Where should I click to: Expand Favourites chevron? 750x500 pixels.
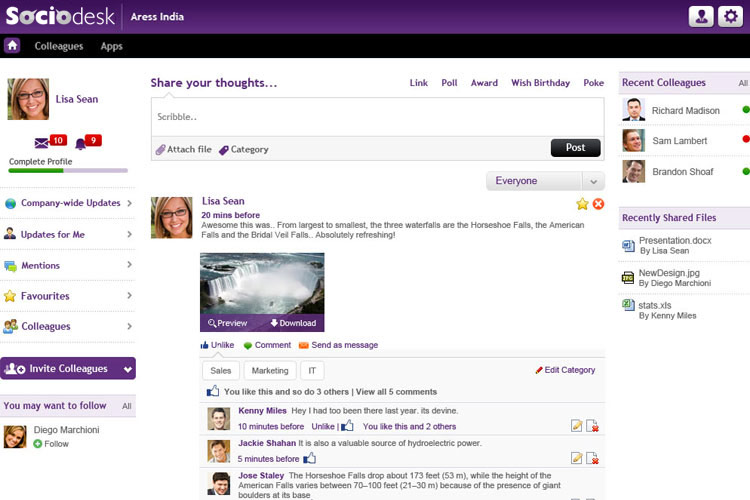pyautogui.click(x=129, y=296)
